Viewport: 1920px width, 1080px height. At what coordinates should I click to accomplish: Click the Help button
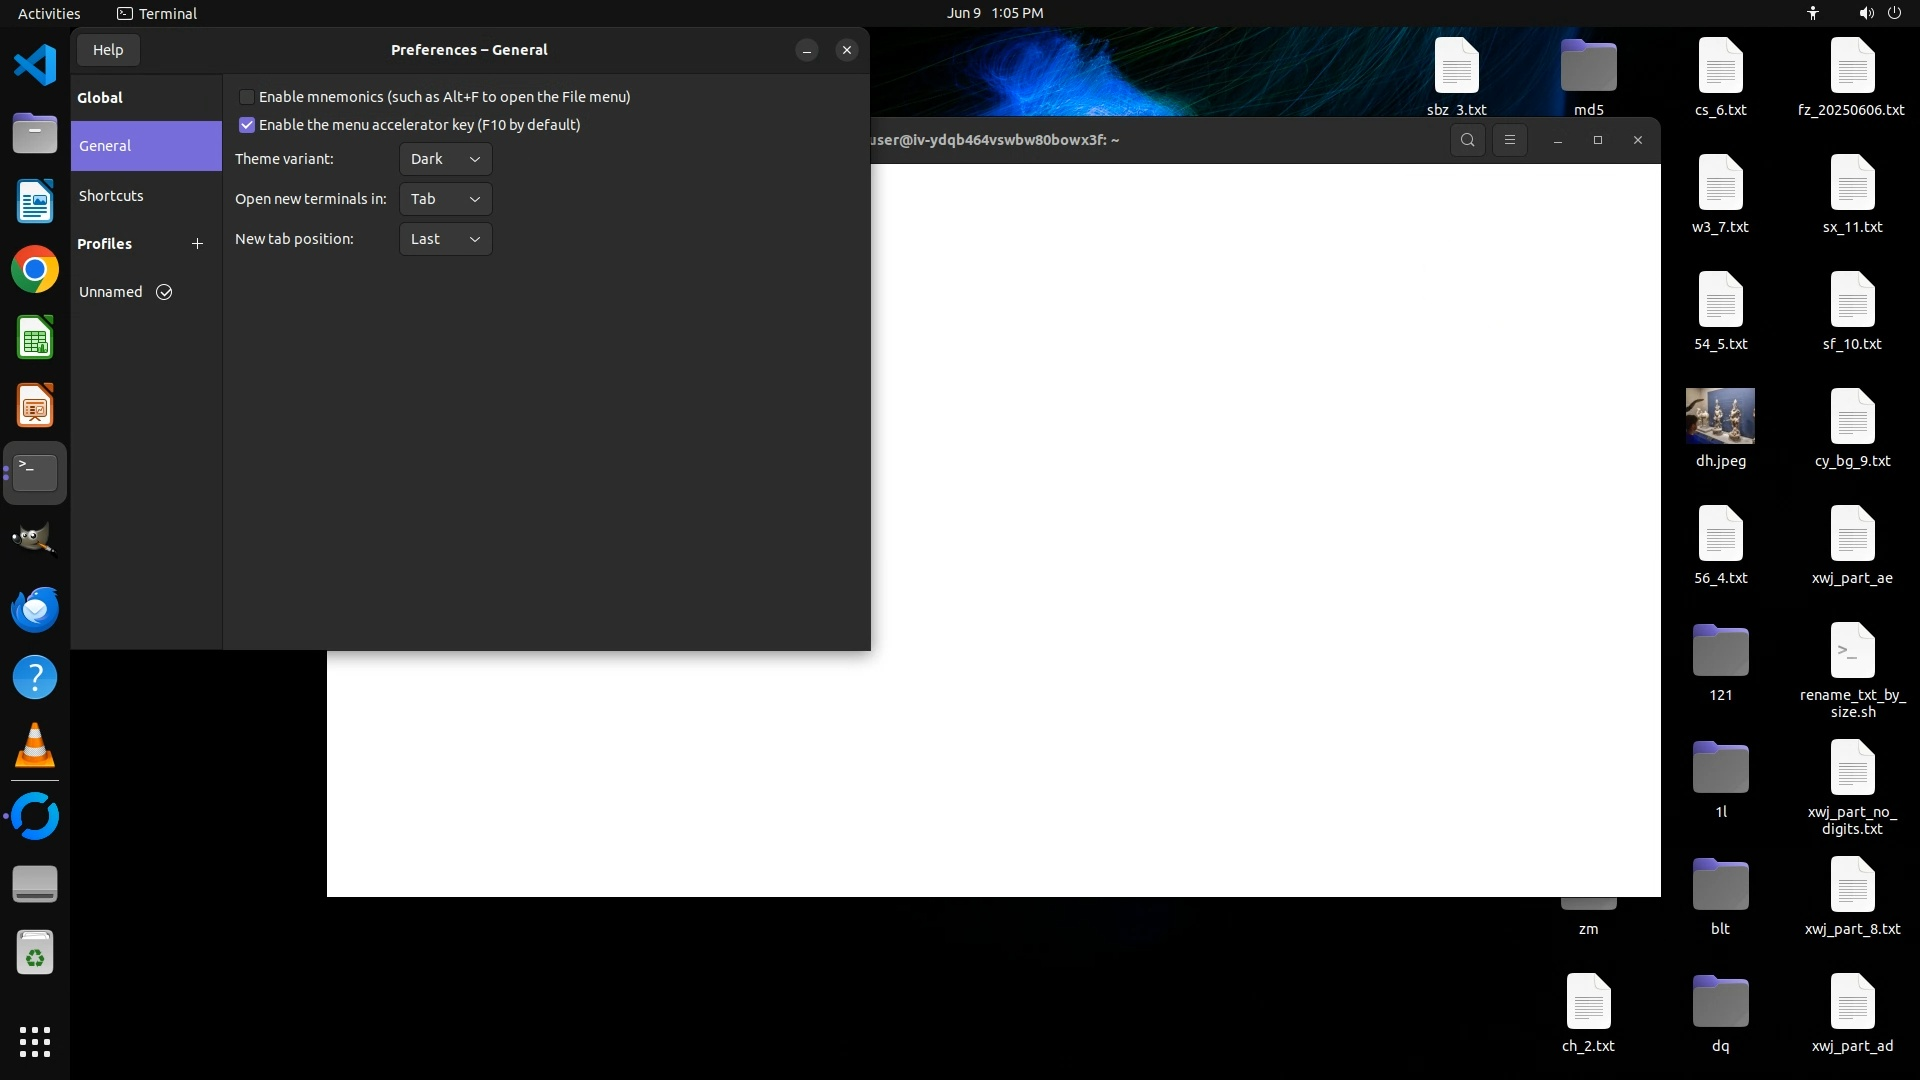click(x=108, y=50)
